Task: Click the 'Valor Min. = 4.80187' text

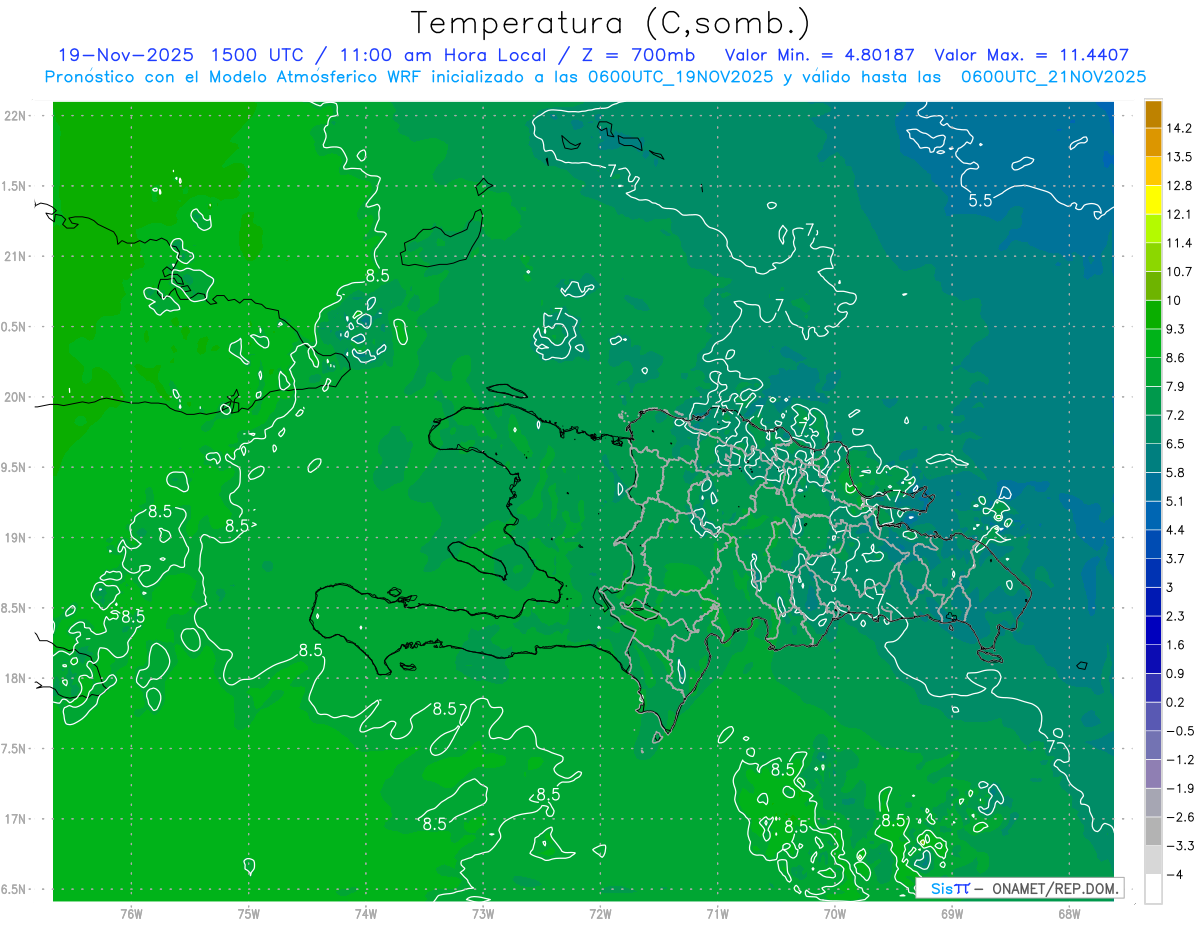Action: coord(820,55)
